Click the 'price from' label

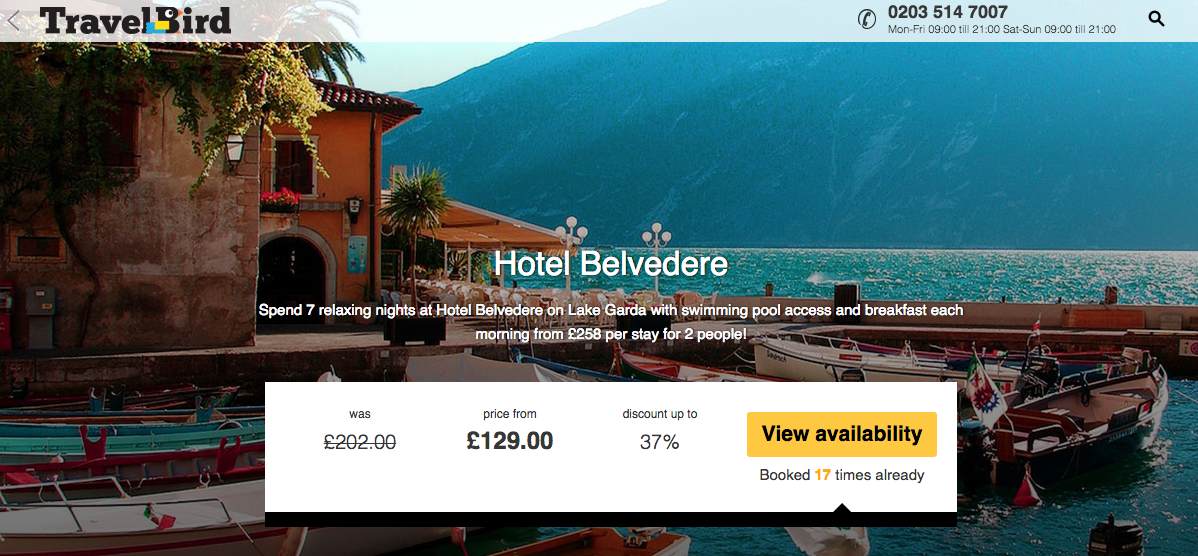pos(510,414)
